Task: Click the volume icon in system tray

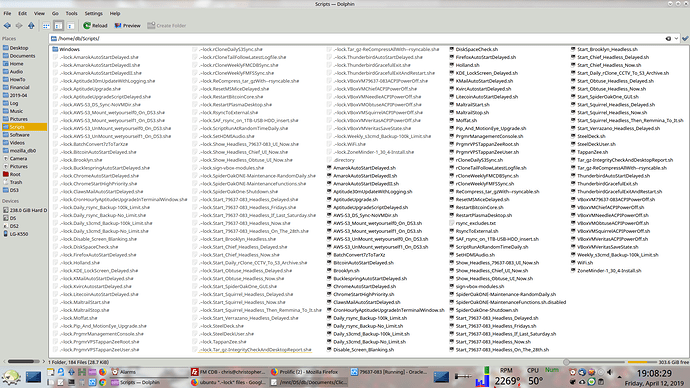Action: [x=610, y=373]
